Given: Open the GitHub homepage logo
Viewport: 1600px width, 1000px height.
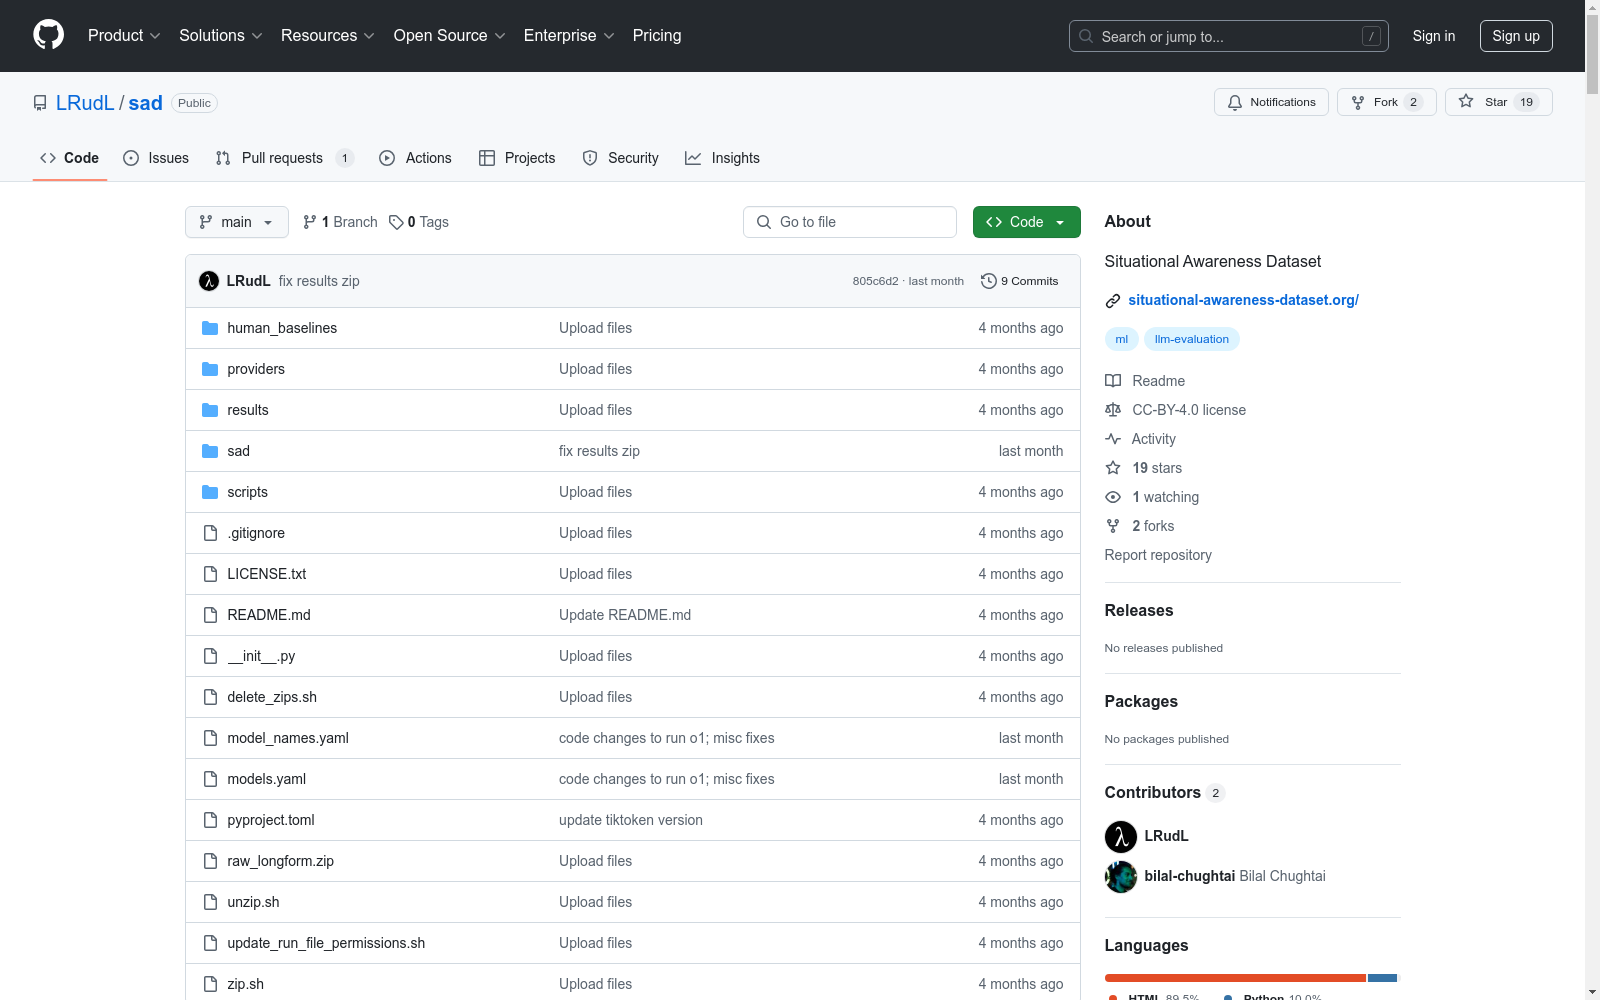Looking at the screenshot, I should 48,35.
